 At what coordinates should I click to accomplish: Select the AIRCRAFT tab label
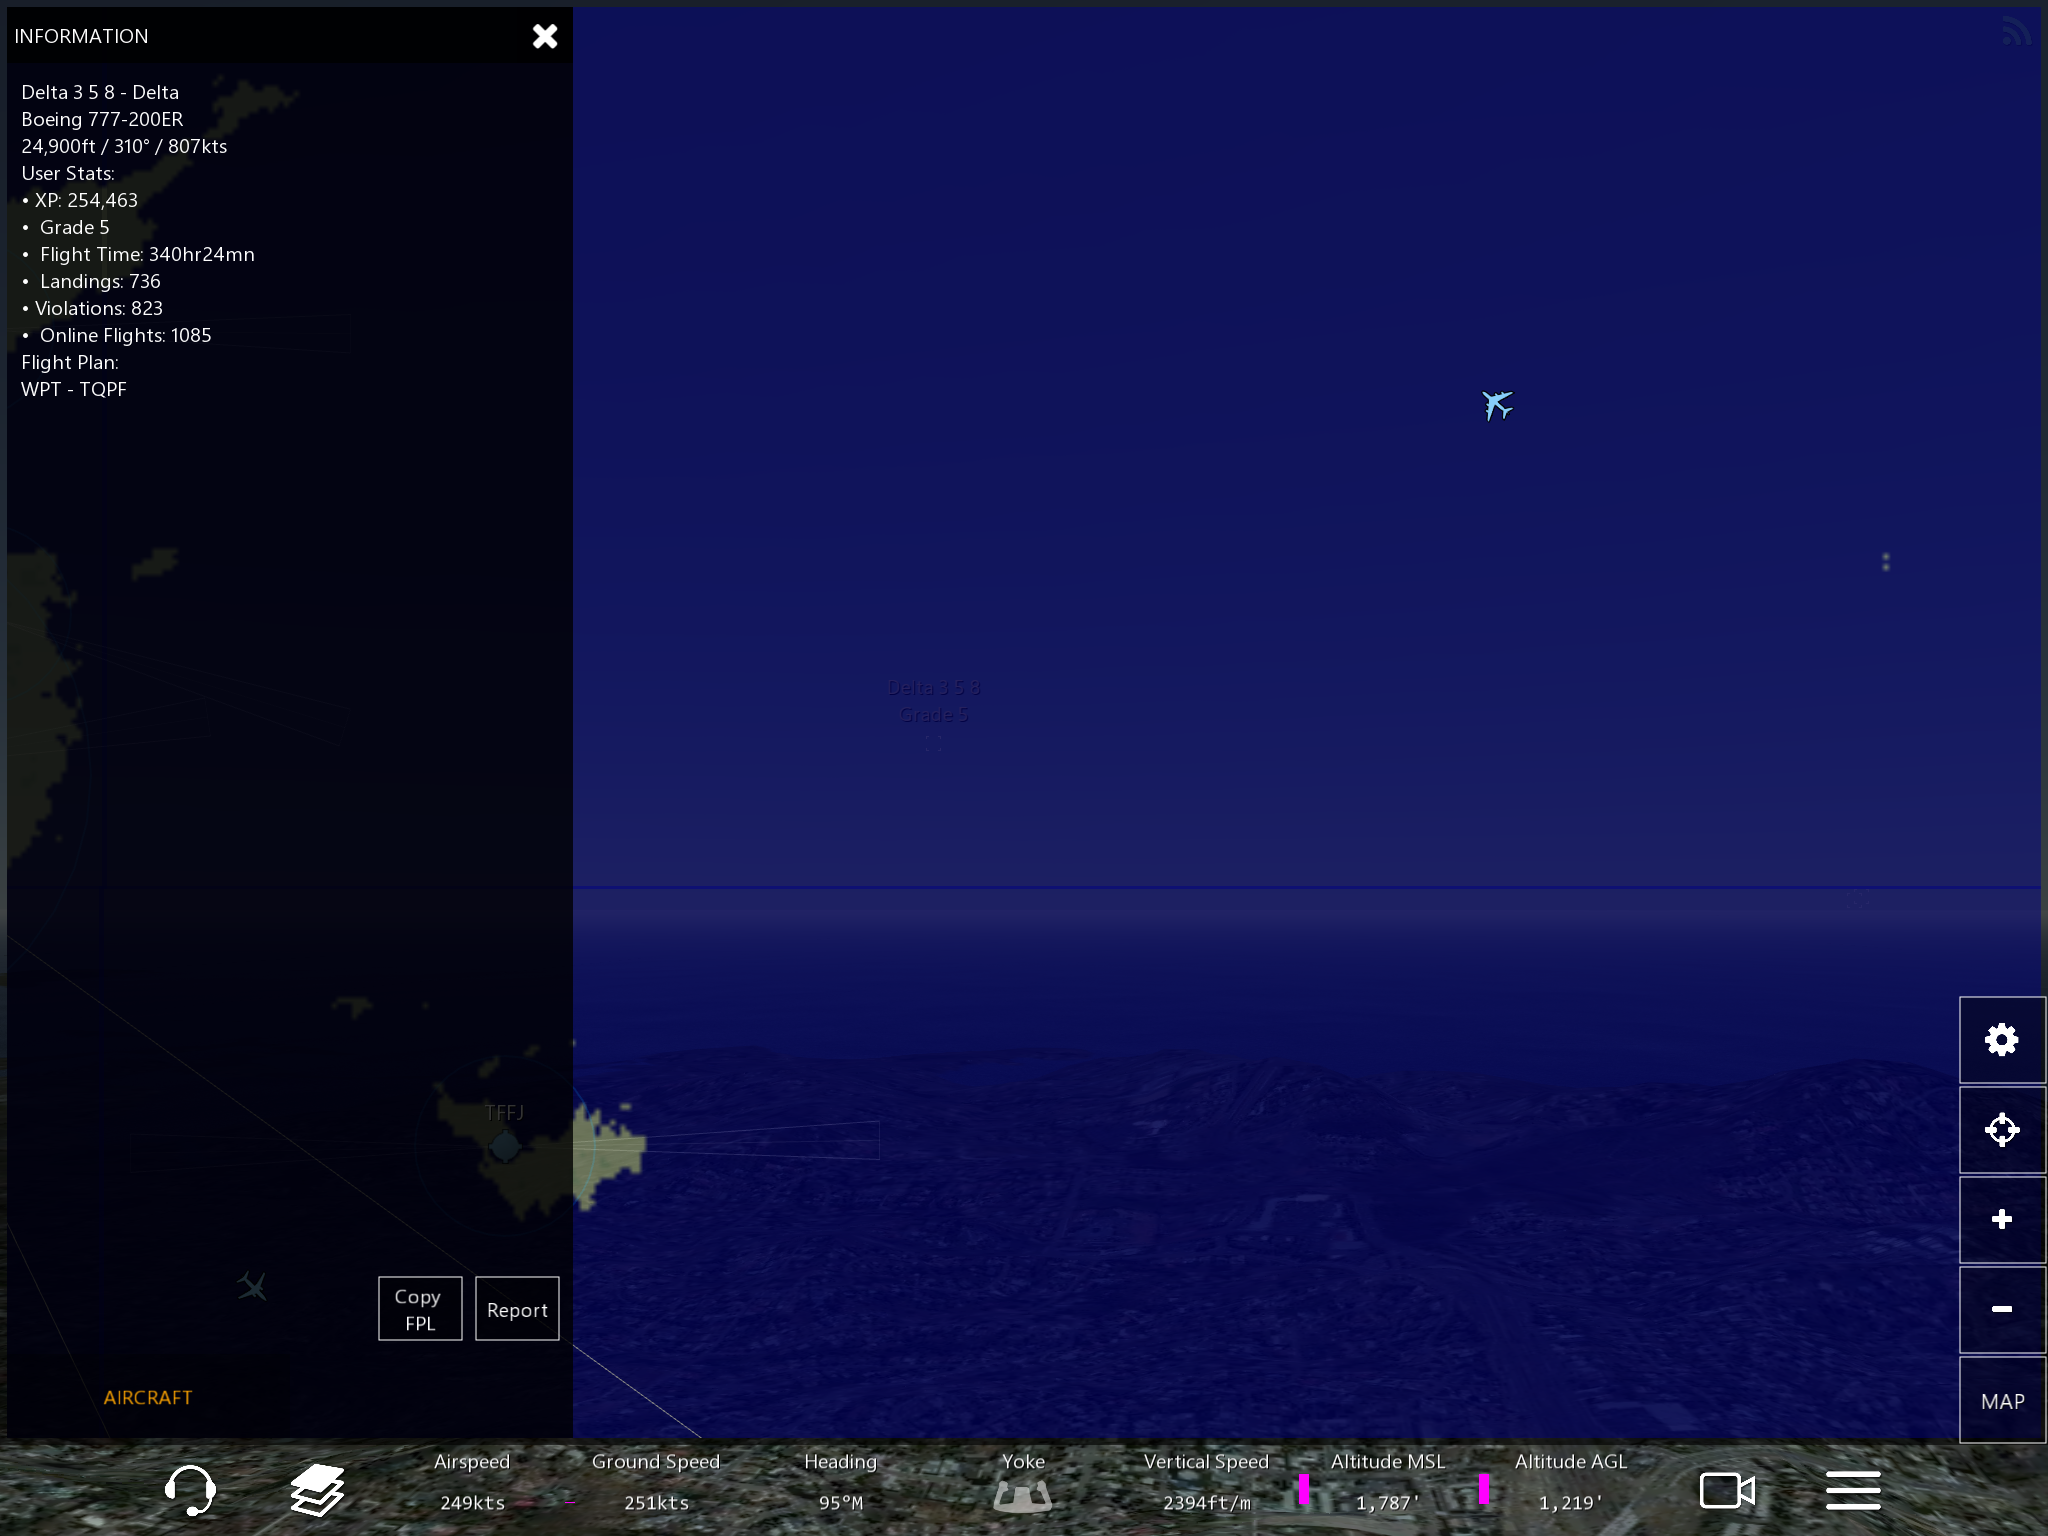pyautogui.click(x=148, y=1397)
